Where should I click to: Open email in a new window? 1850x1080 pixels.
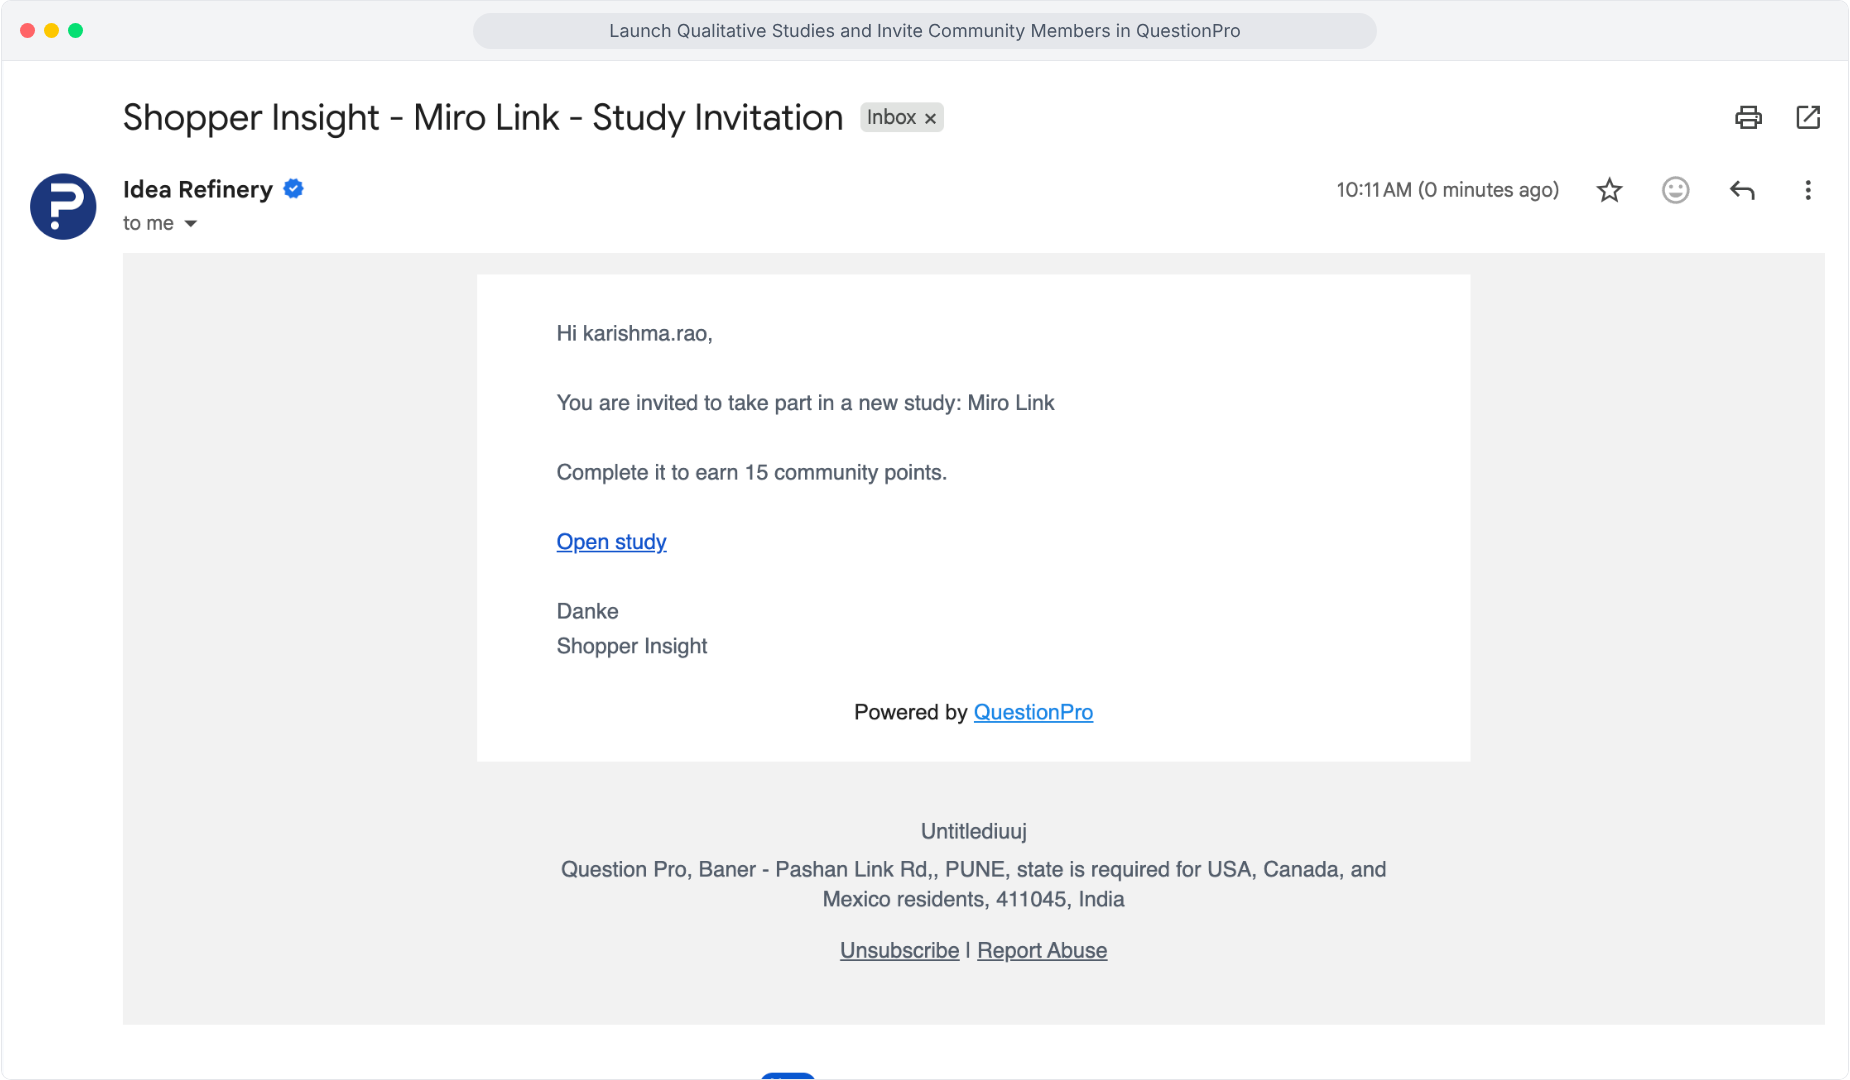pyautogui.click(x=1808, y=117)
